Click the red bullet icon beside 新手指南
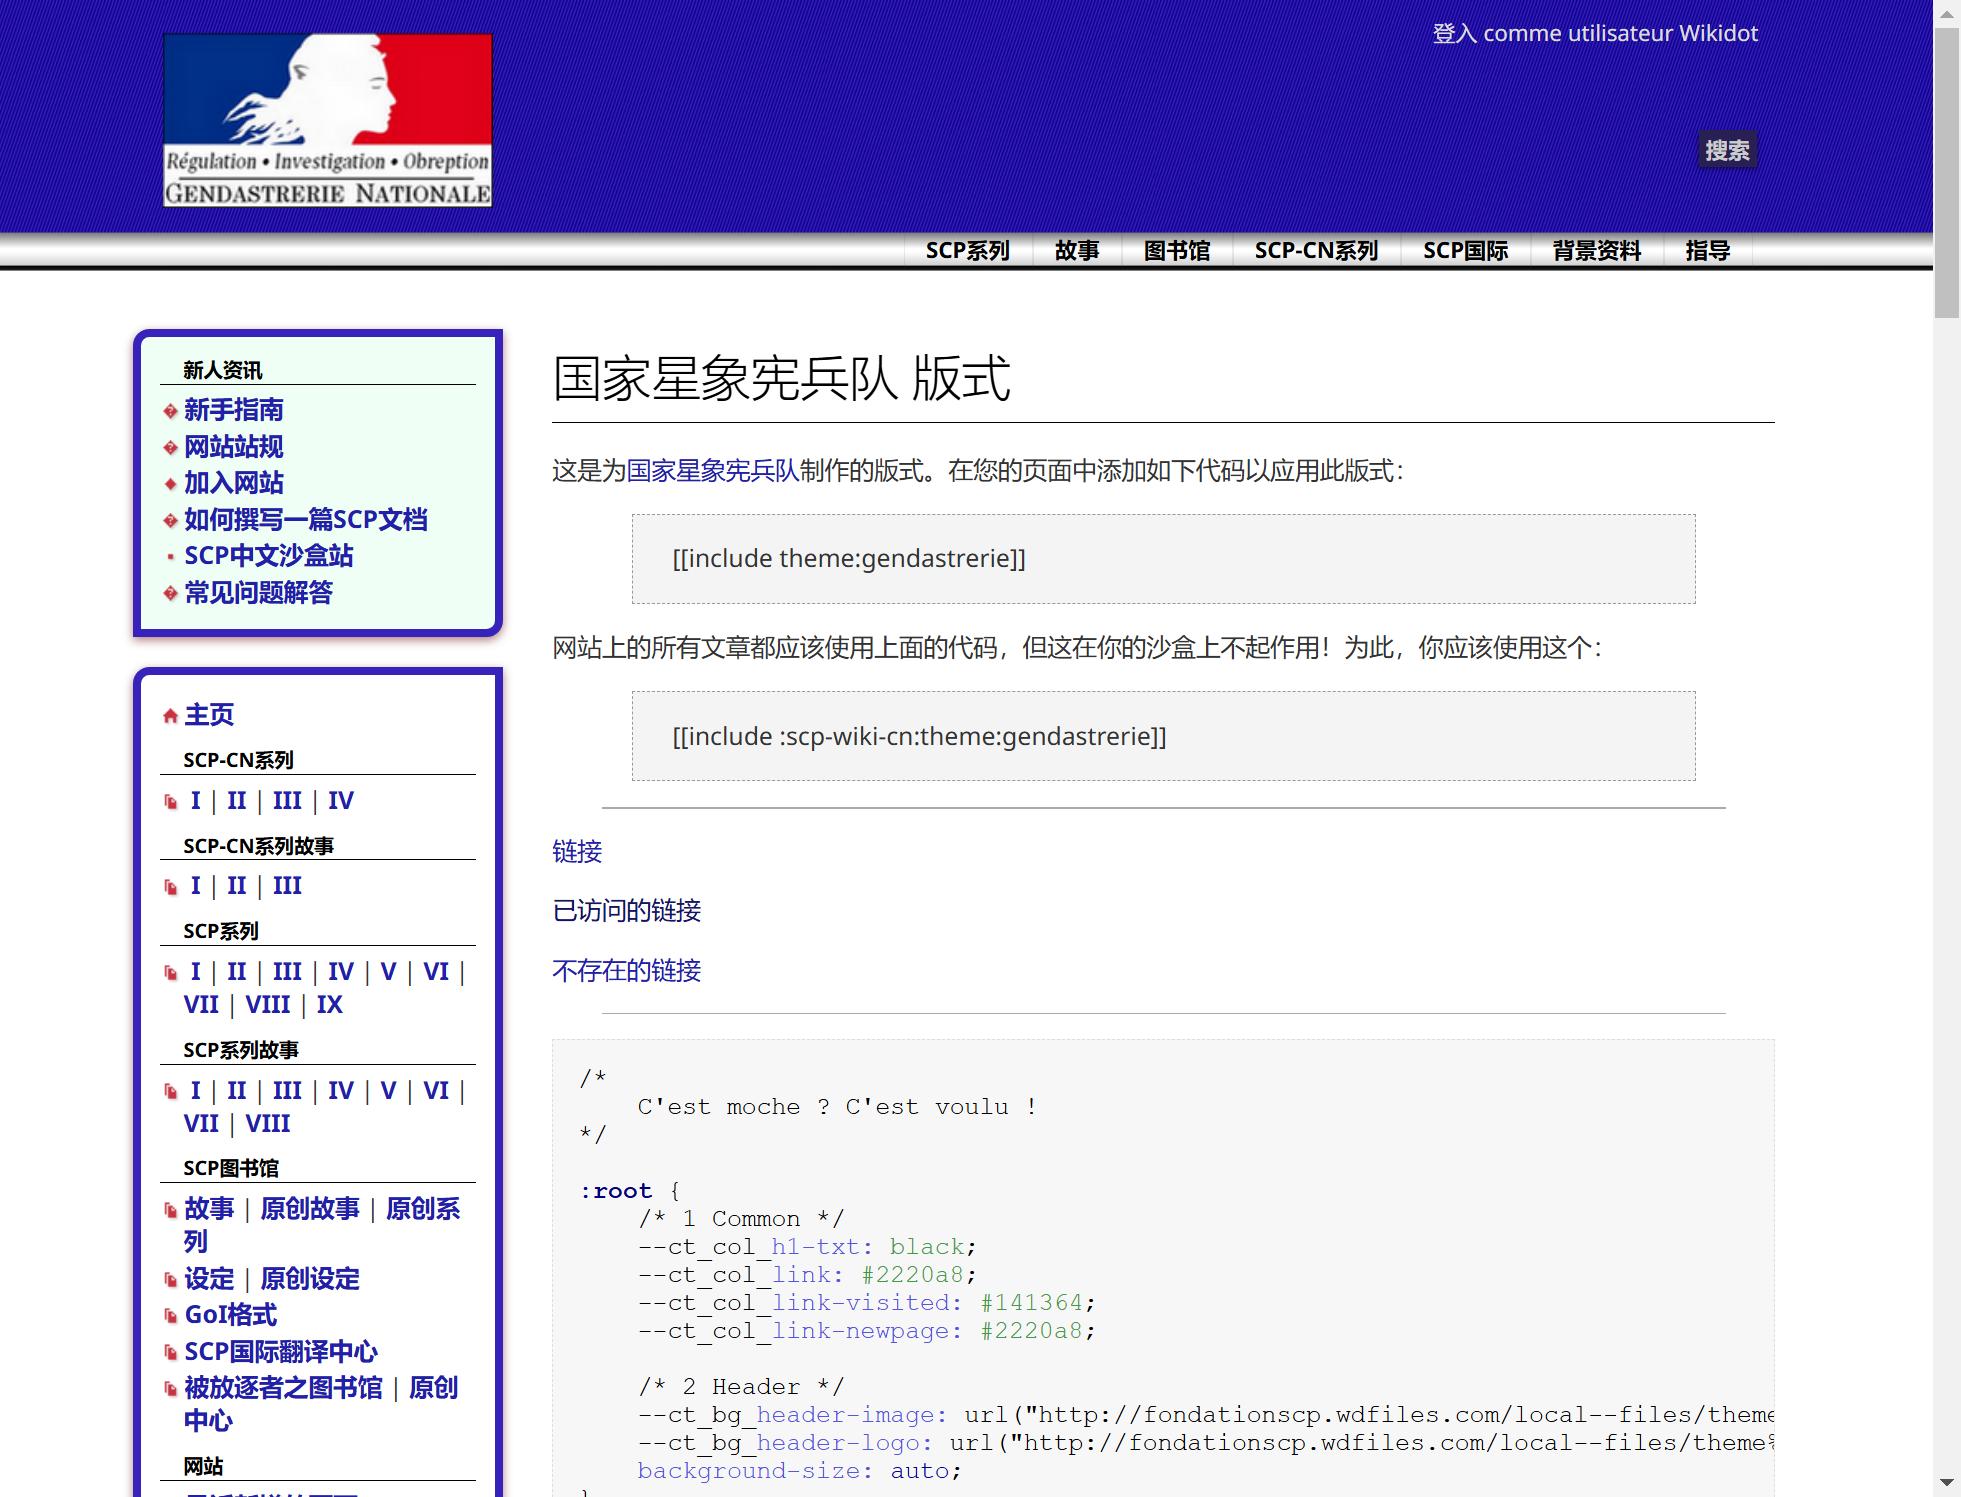Viewport: 1961px width, 1497px height. [x=170, y=411]
